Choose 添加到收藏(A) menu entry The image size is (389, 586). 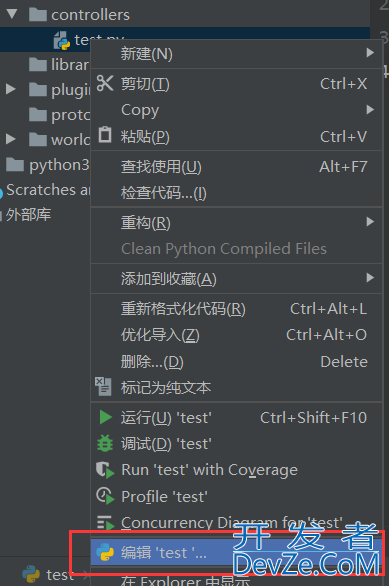click(237, 279)
